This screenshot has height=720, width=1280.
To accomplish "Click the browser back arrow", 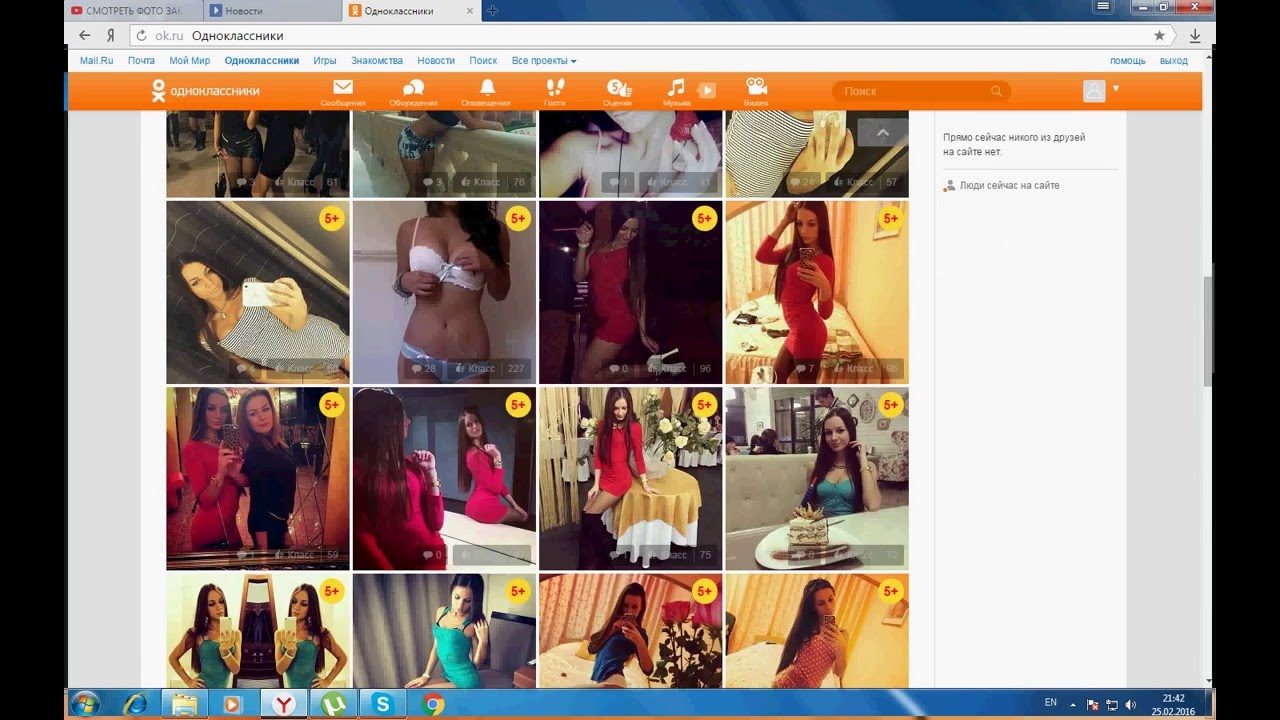I will [x=85, y=35].
